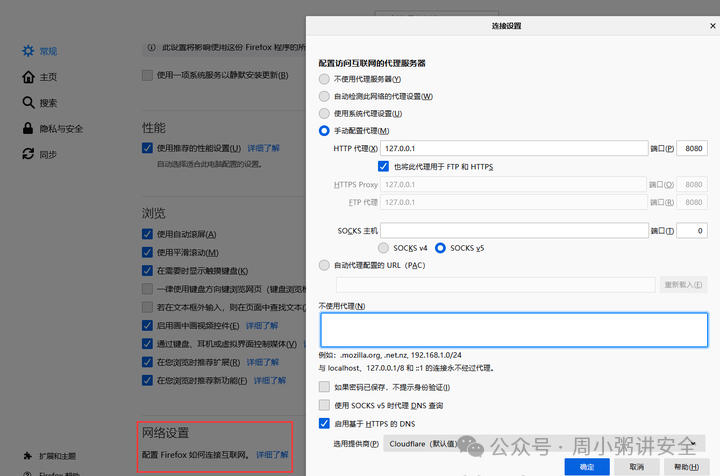
Task: Click the HTTP 代理 address field
Action: tap(514, 148)
